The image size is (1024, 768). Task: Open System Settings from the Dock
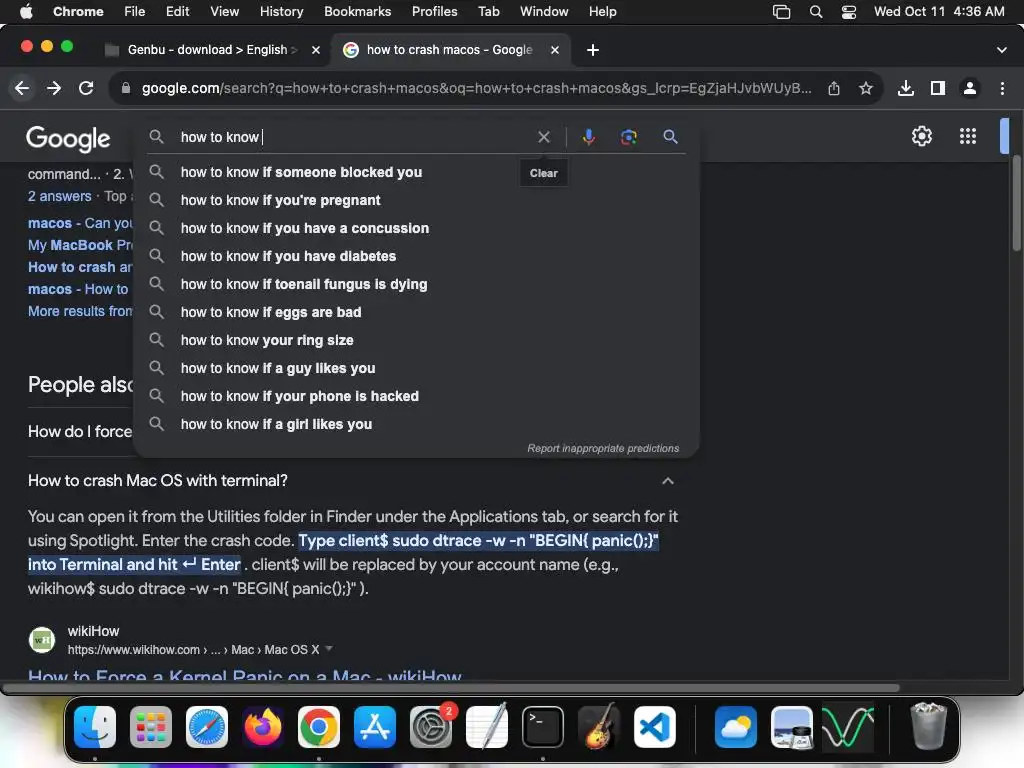click(431, 727)
